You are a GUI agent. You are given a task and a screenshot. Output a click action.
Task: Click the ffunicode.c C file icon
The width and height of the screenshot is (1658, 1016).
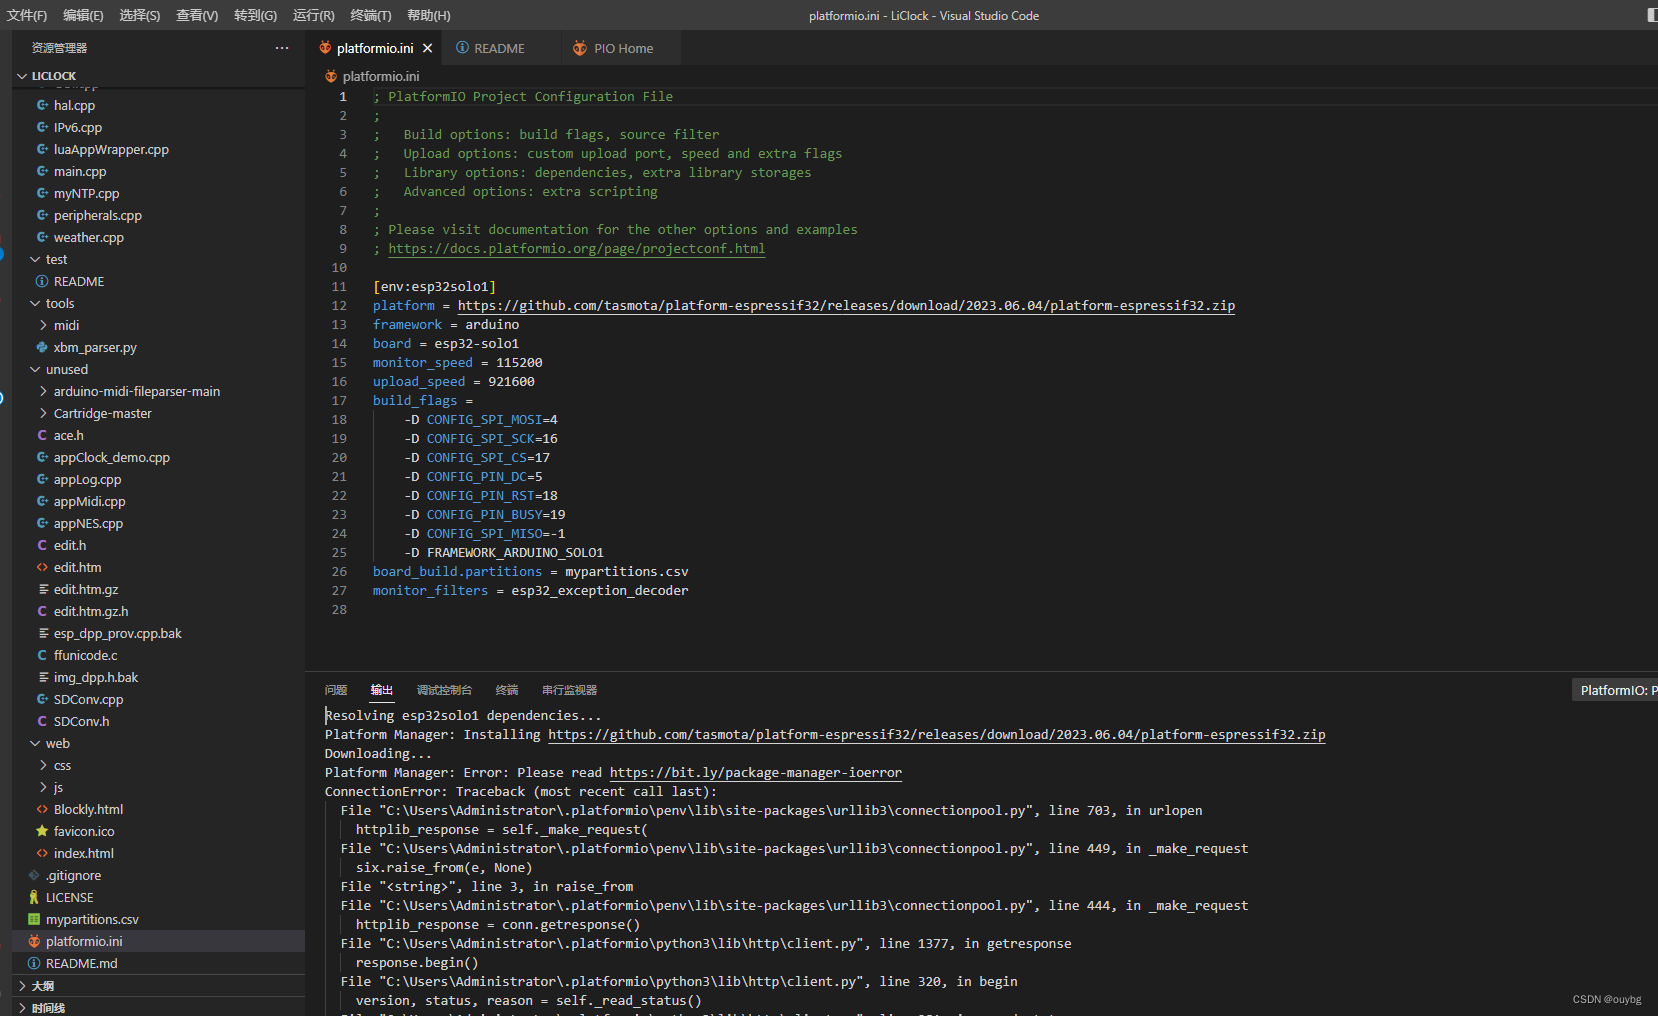pyautogui.click(x=42, y=655)
